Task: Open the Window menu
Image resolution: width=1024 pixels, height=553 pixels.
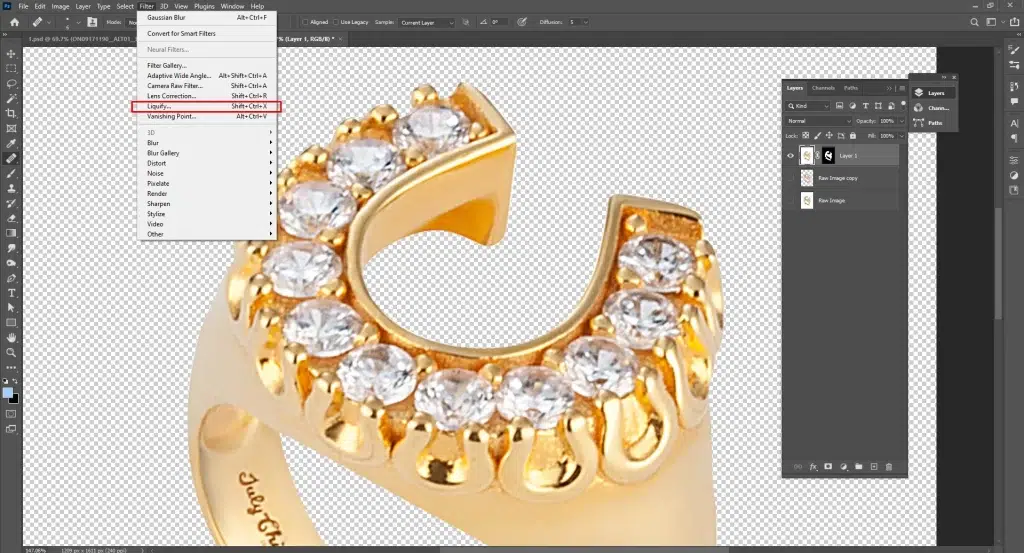Action: point(232,6)
